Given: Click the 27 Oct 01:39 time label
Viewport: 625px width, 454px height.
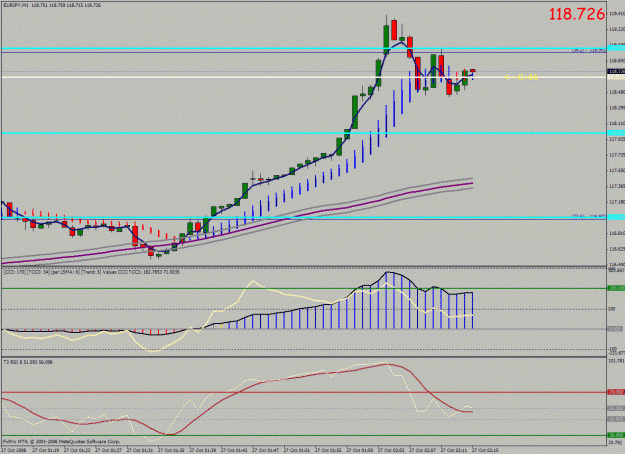Looking at the screenshot, I should click(202, 450).
